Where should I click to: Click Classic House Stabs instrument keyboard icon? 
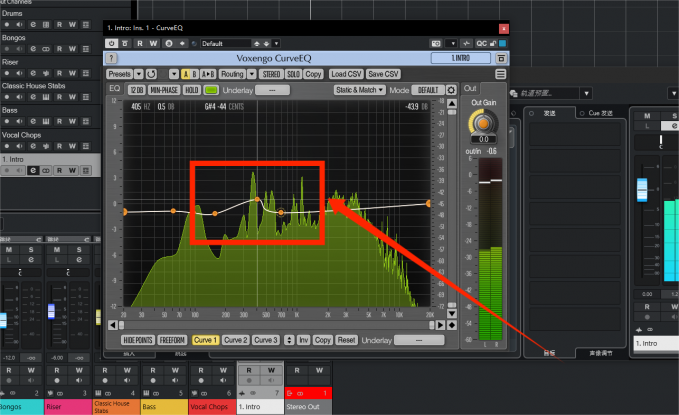click(x=45, y=97)
